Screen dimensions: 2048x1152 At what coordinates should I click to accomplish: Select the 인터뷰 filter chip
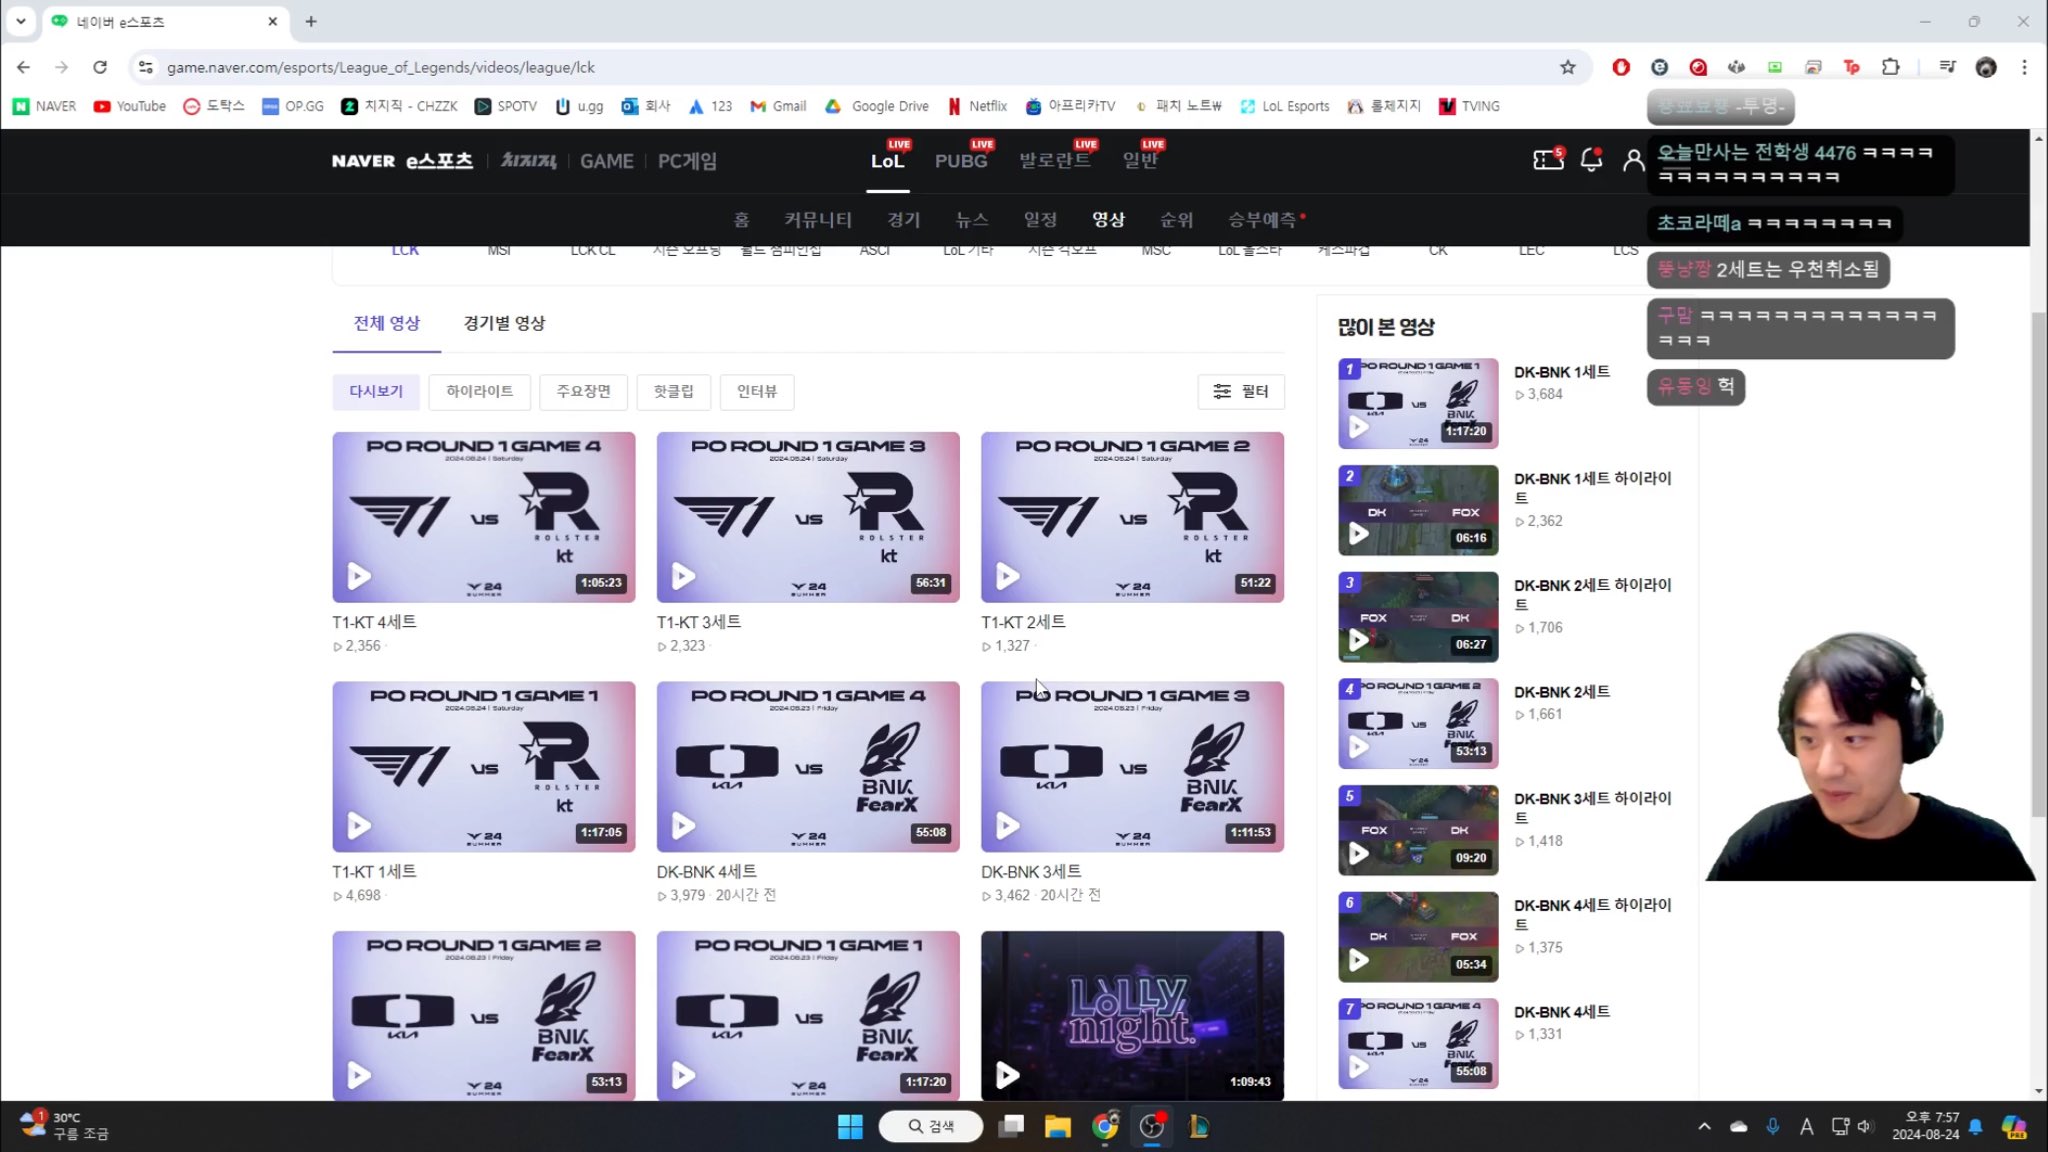point(756,391)
